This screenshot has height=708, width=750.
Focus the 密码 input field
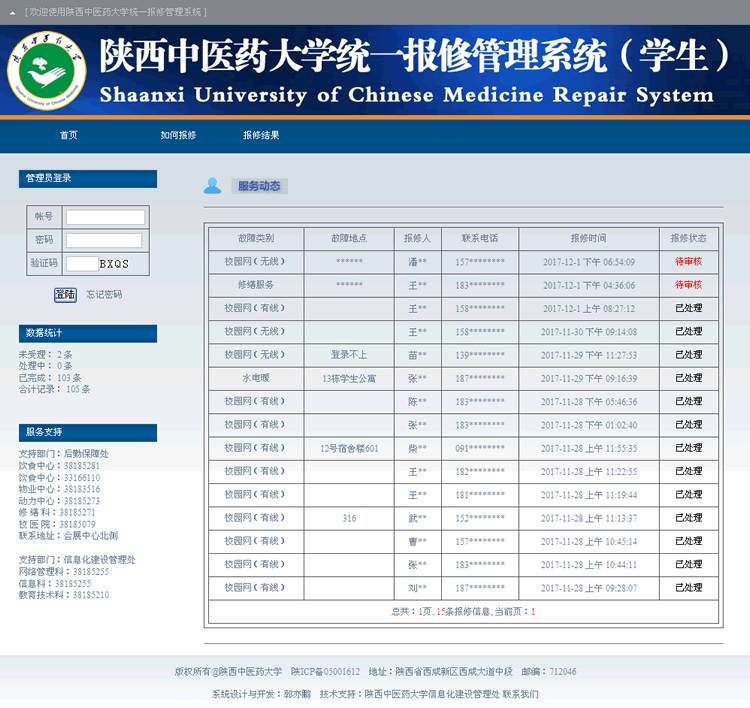104,240
